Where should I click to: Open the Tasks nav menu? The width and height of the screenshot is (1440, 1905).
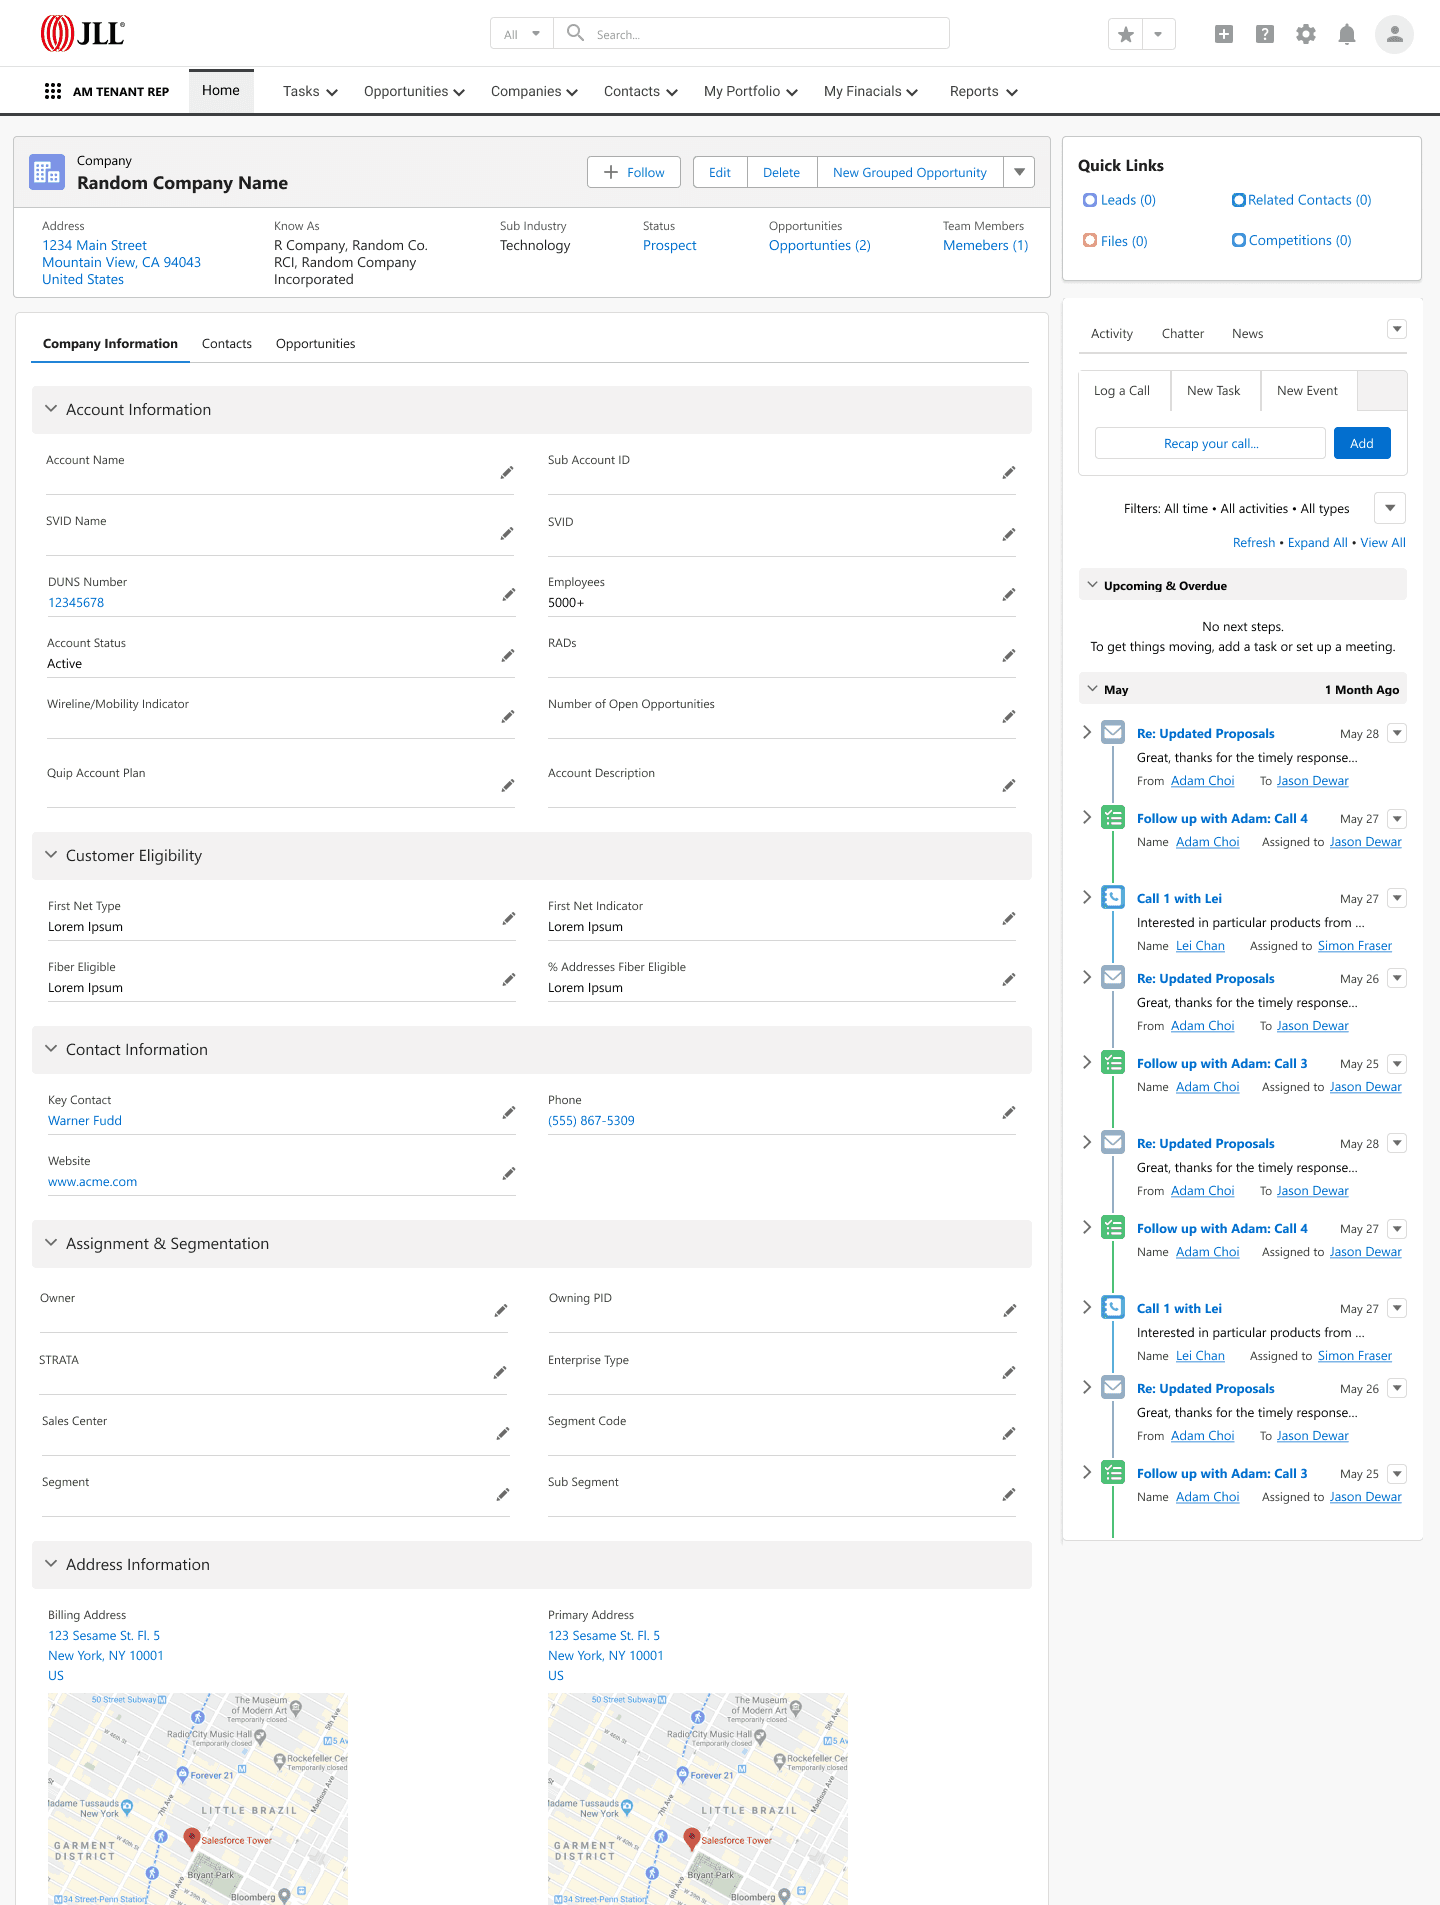point(310,91)
